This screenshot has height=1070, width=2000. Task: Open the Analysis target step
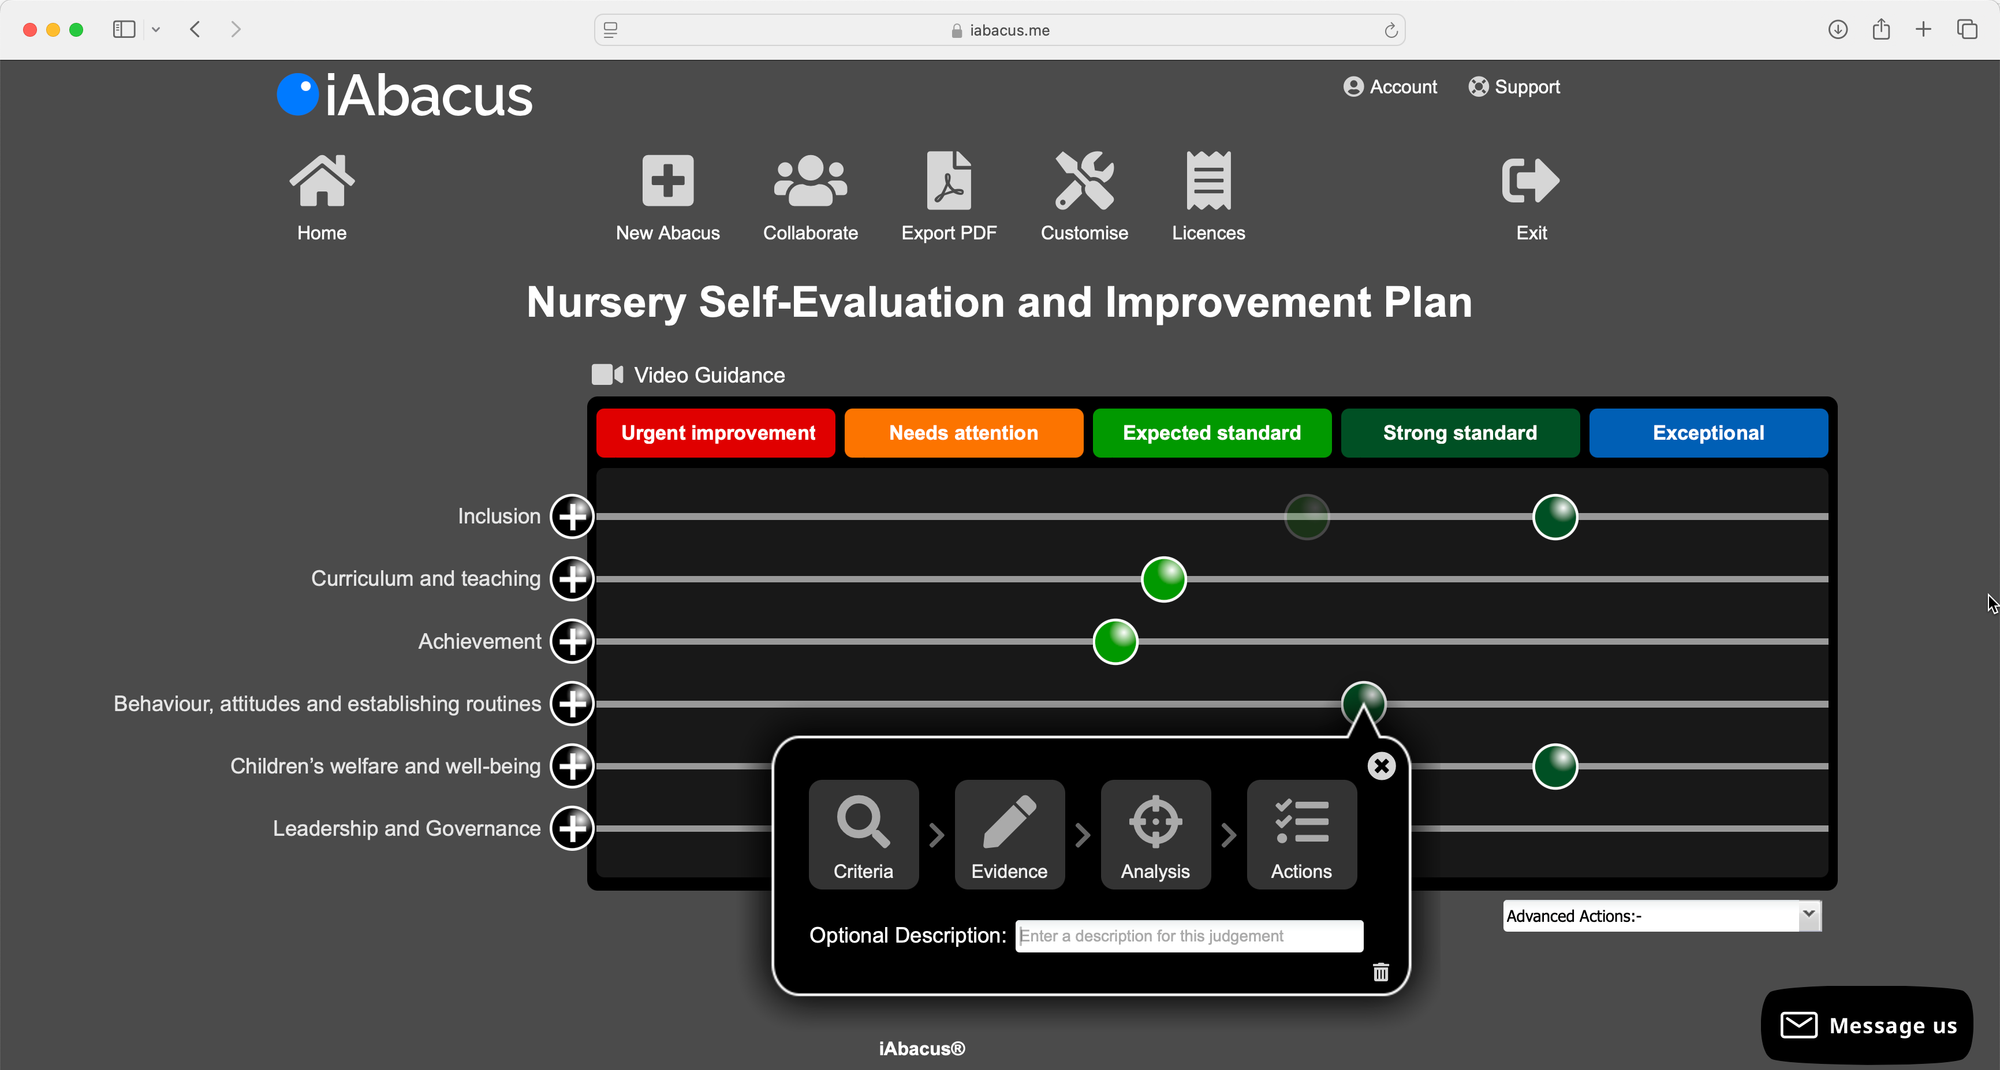tap(1155, 835)
